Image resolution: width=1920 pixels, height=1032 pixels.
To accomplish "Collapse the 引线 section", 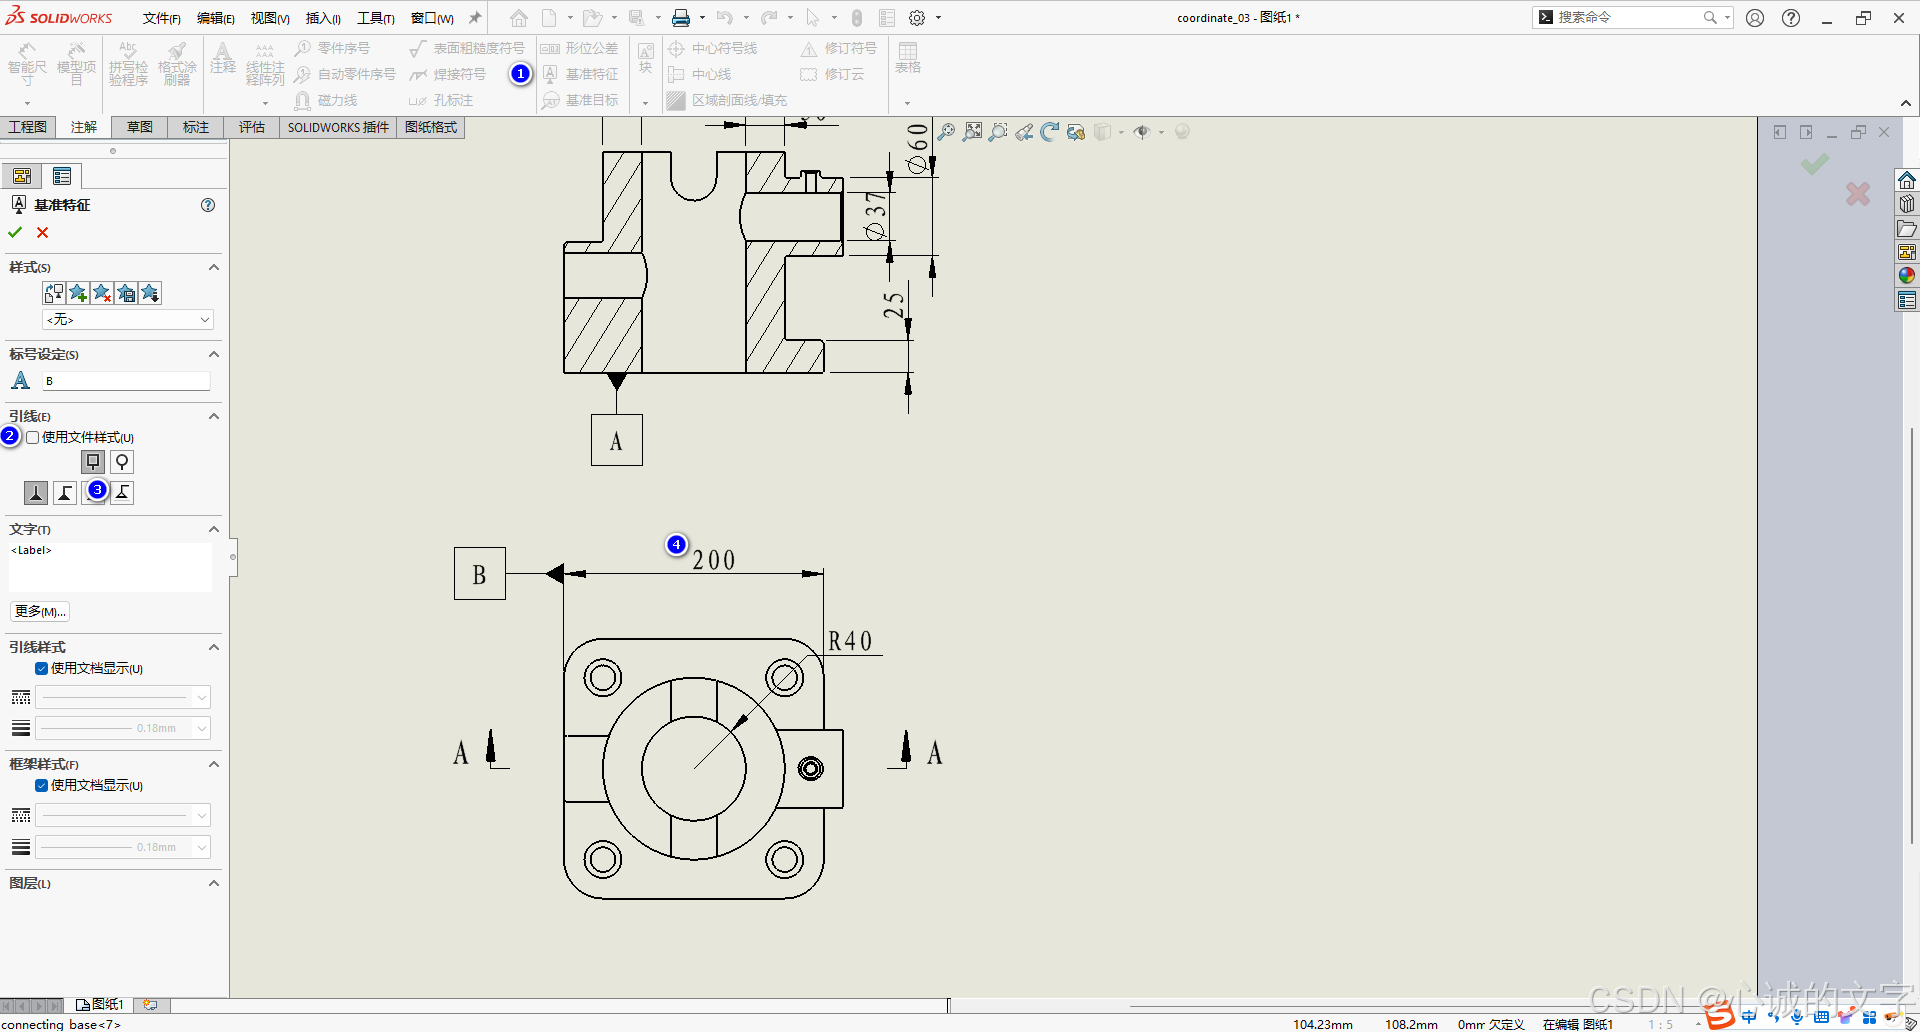I will pyautogui.click(x=213, y=416).
